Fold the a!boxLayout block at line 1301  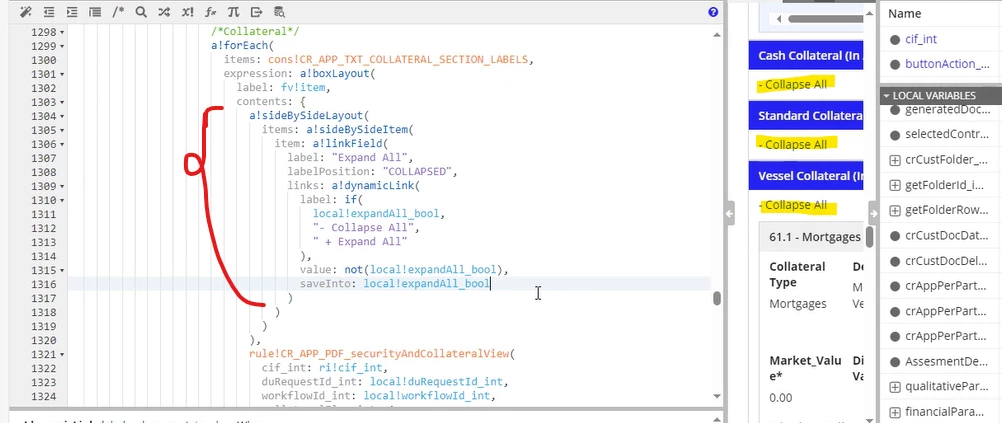click(62, 74)
